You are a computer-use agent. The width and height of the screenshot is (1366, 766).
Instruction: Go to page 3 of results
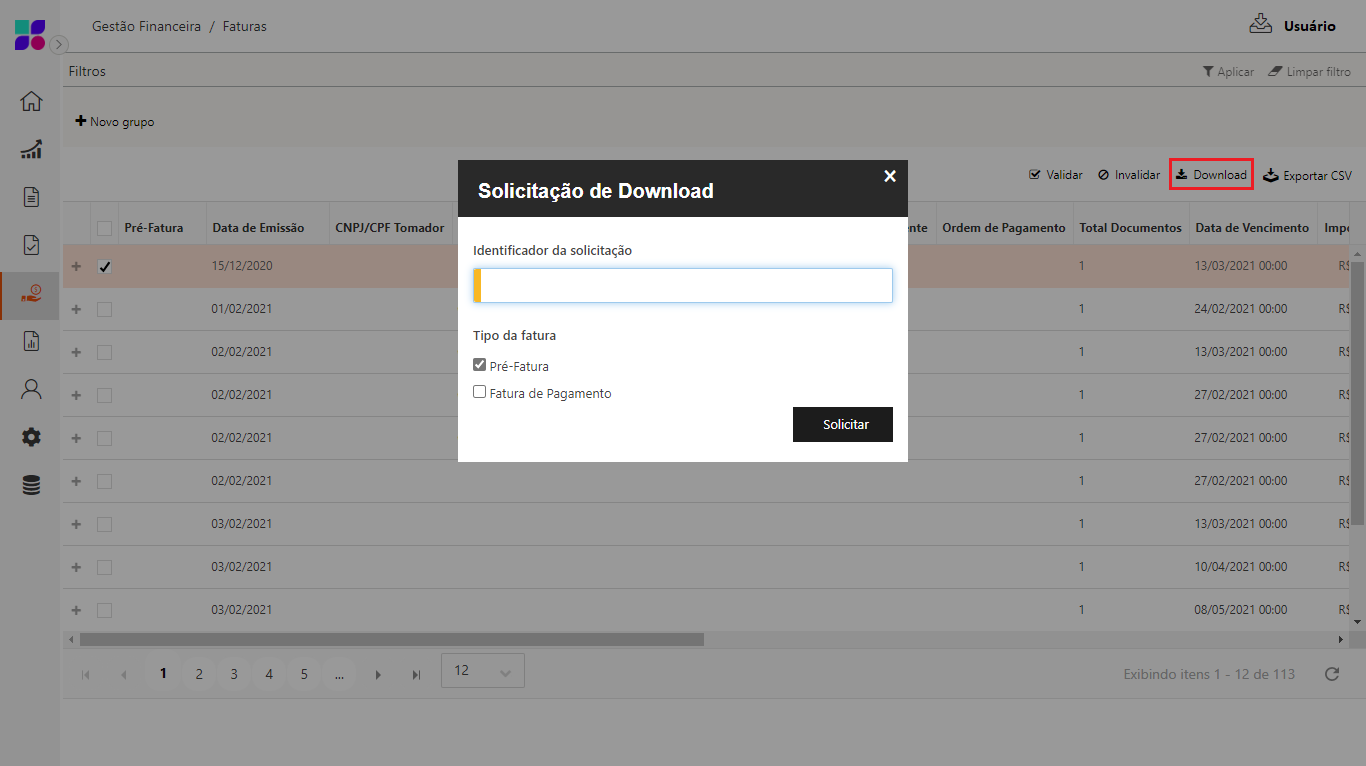click(x=234, y=674)
